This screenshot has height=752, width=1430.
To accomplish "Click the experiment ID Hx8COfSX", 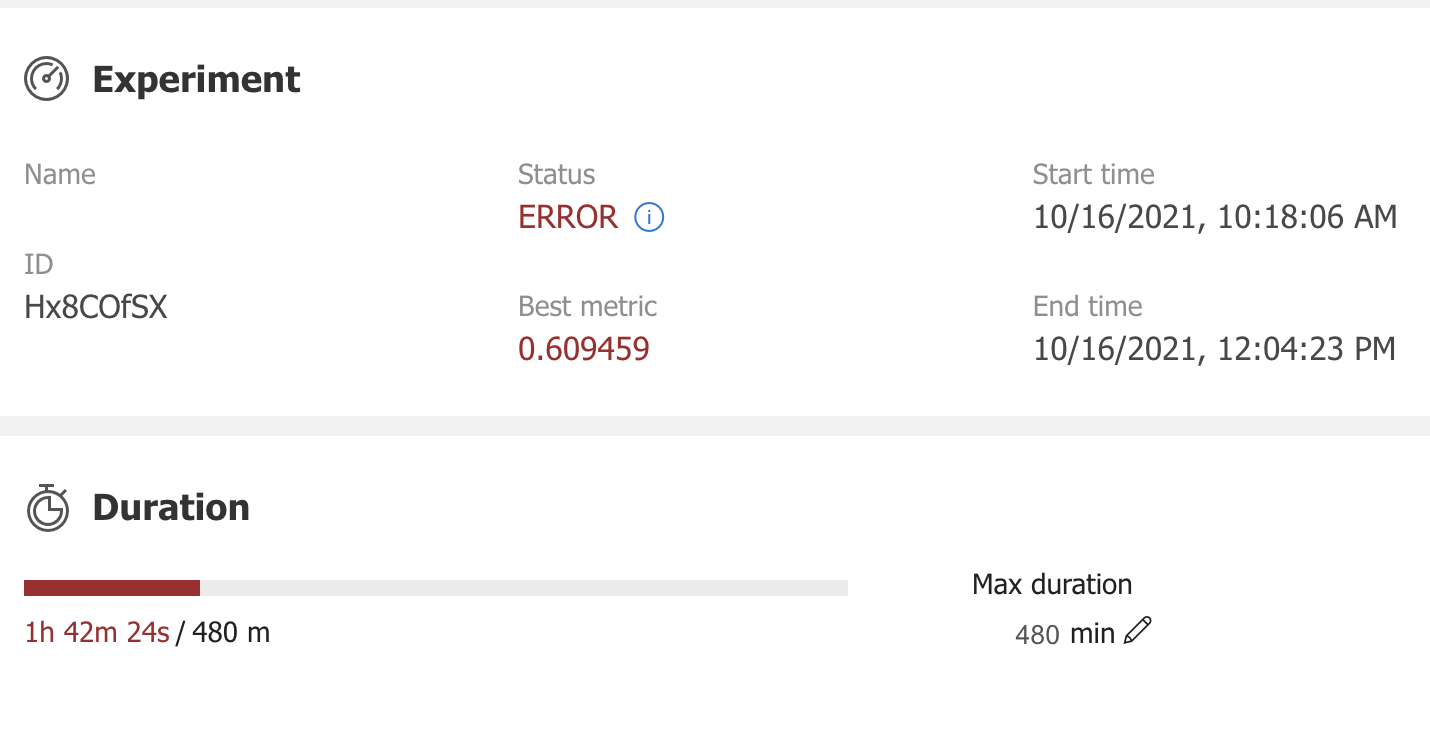I will (x=95, y=307).
